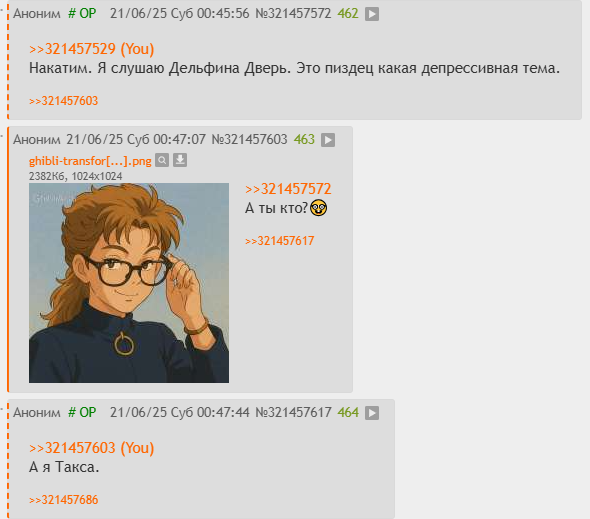Click the green post counter 463

[x=304, y=140]
